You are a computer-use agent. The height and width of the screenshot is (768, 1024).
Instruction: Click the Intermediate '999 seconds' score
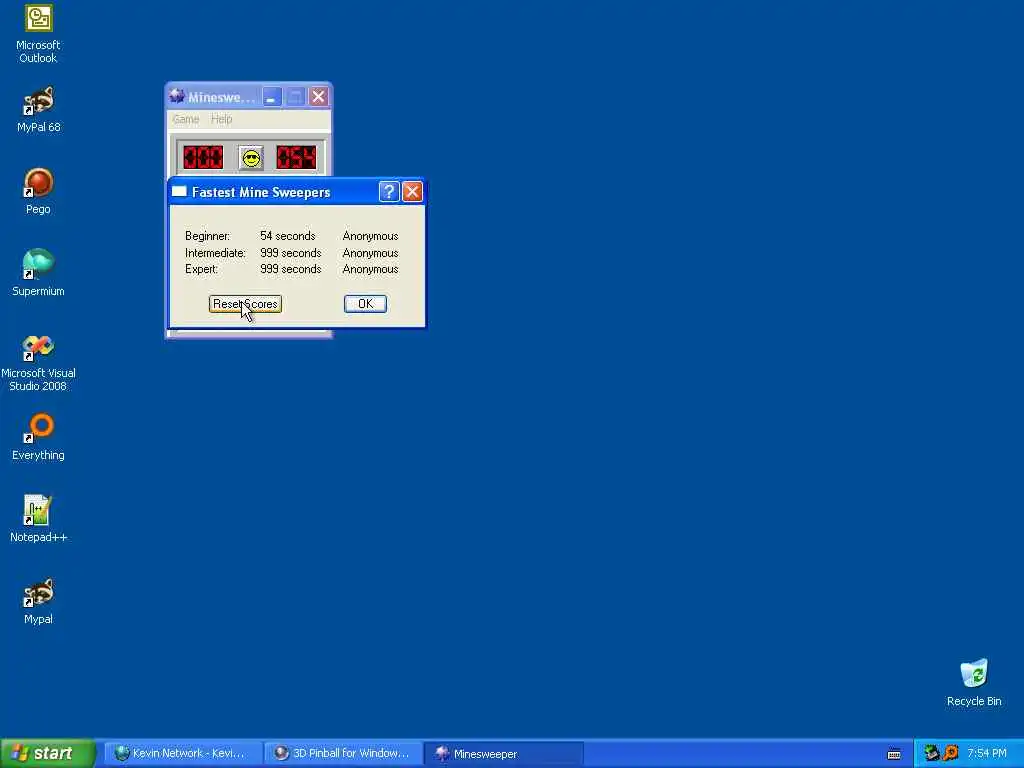point(291,253)
